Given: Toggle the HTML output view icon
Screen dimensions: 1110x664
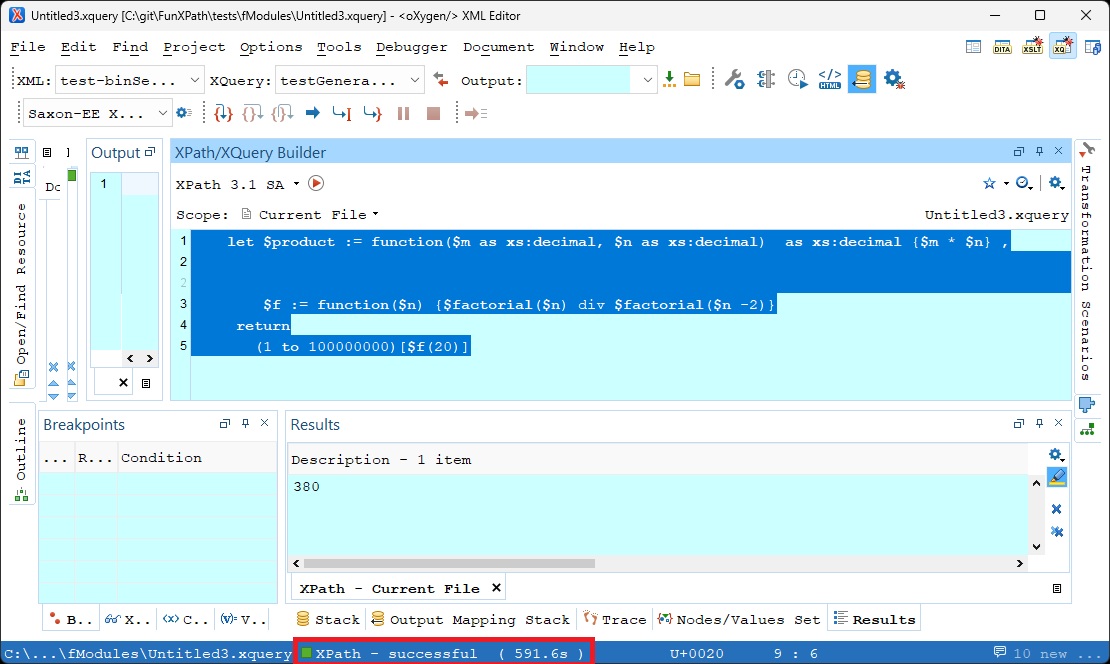Looking at the screenshot, I should coord(830,79).
